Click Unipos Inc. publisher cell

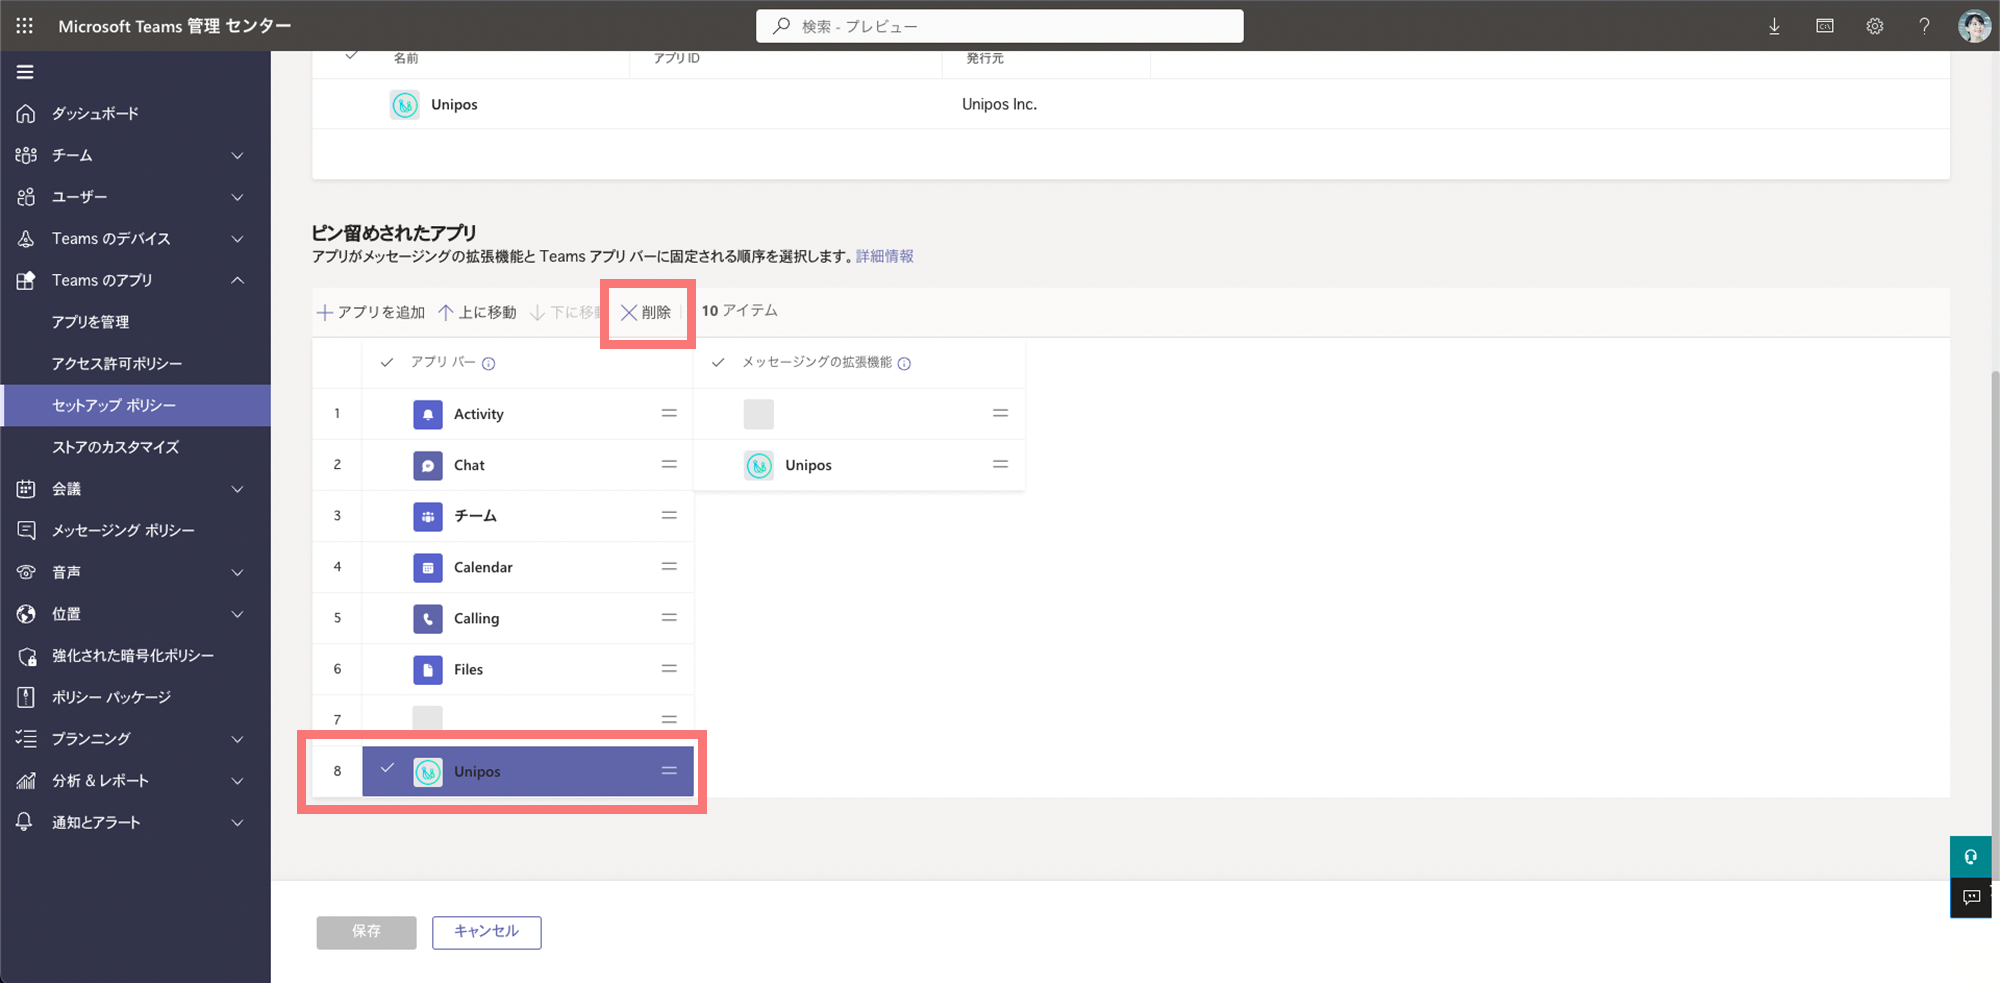[x=999, y=104]
